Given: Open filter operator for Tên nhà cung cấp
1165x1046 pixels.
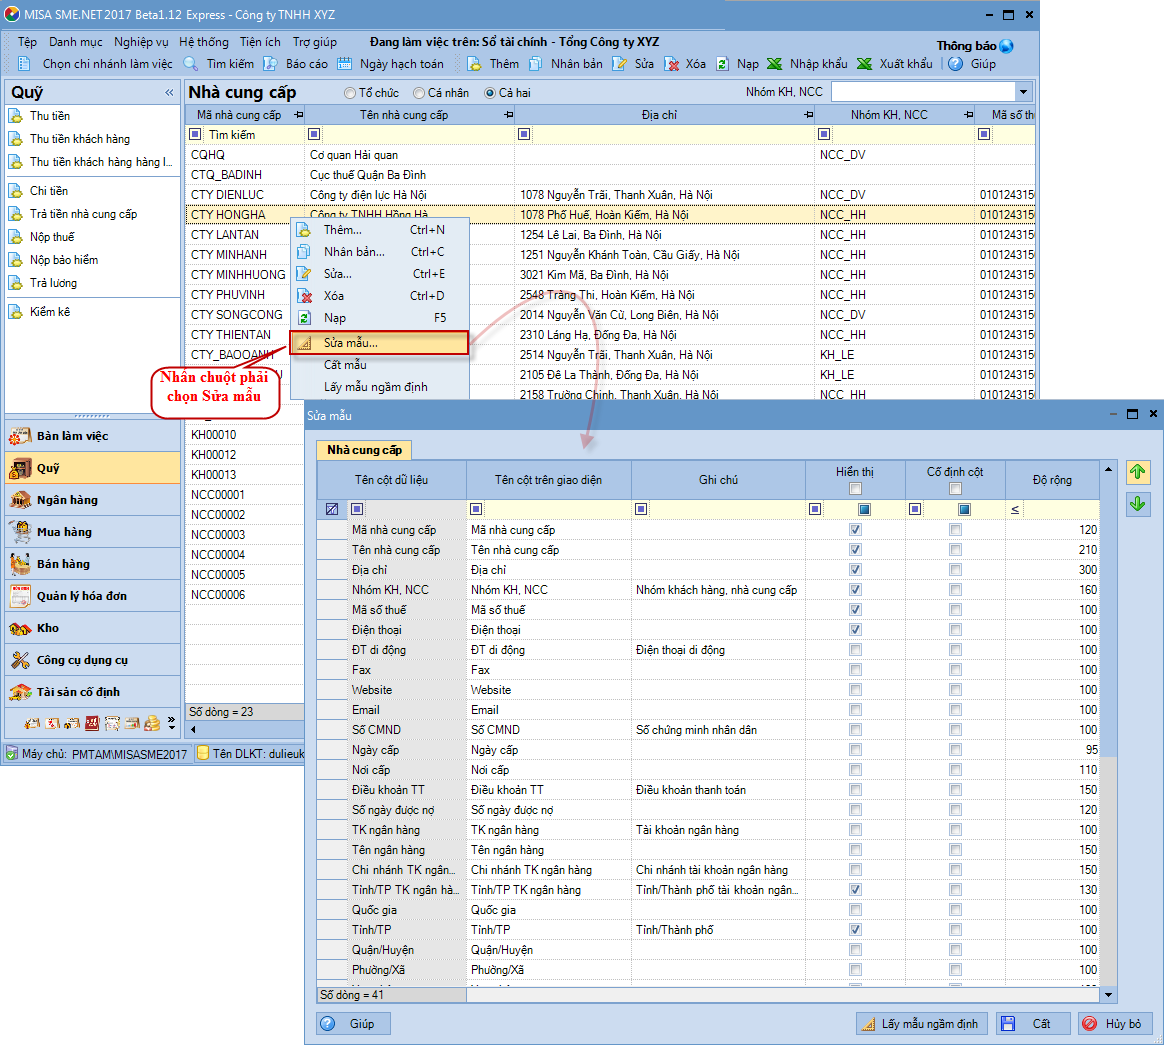Looking at the screenshot, I should [x=314, y=134].
